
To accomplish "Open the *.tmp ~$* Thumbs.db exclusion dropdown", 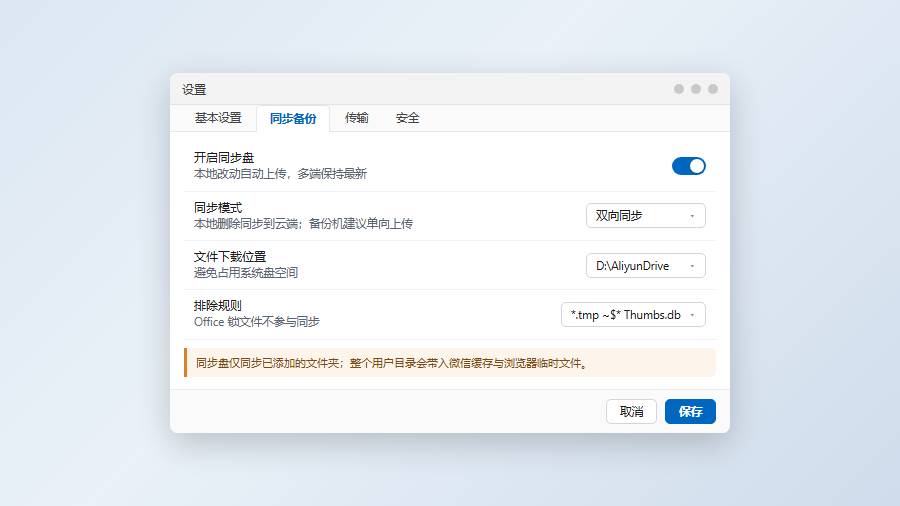I will click(x=633, y=315).
